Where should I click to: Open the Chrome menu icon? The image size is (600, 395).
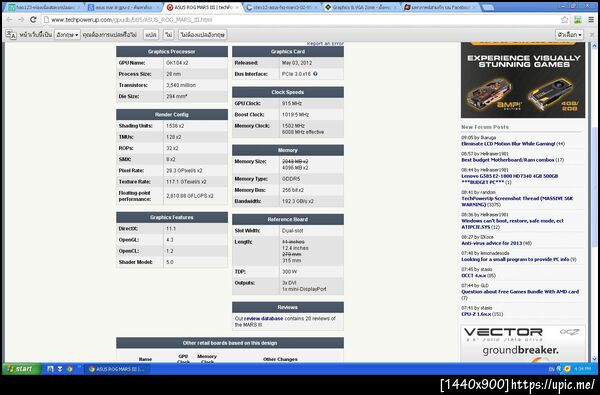pos(591,20)
